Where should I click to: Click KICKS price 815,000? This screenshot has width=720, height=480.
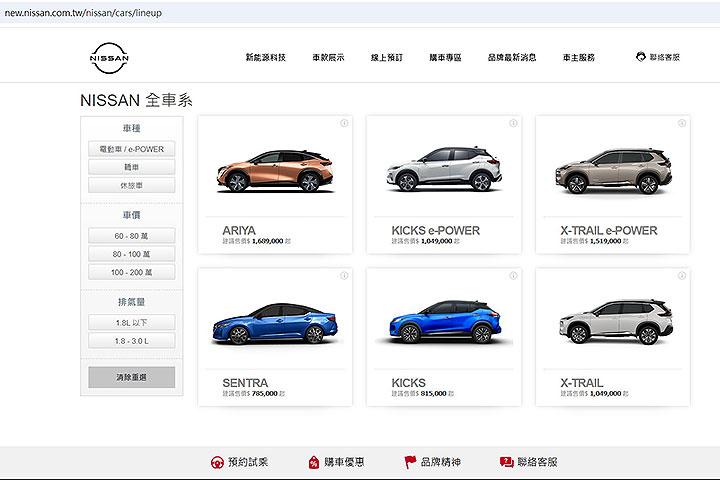tap(433, 394)
